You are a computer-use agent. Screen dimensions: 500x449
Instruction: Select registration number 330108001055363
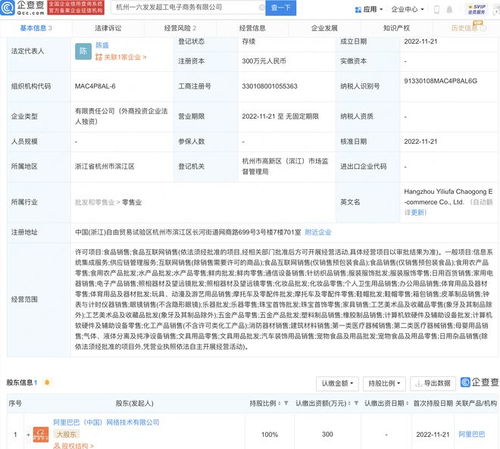[269, 86]
